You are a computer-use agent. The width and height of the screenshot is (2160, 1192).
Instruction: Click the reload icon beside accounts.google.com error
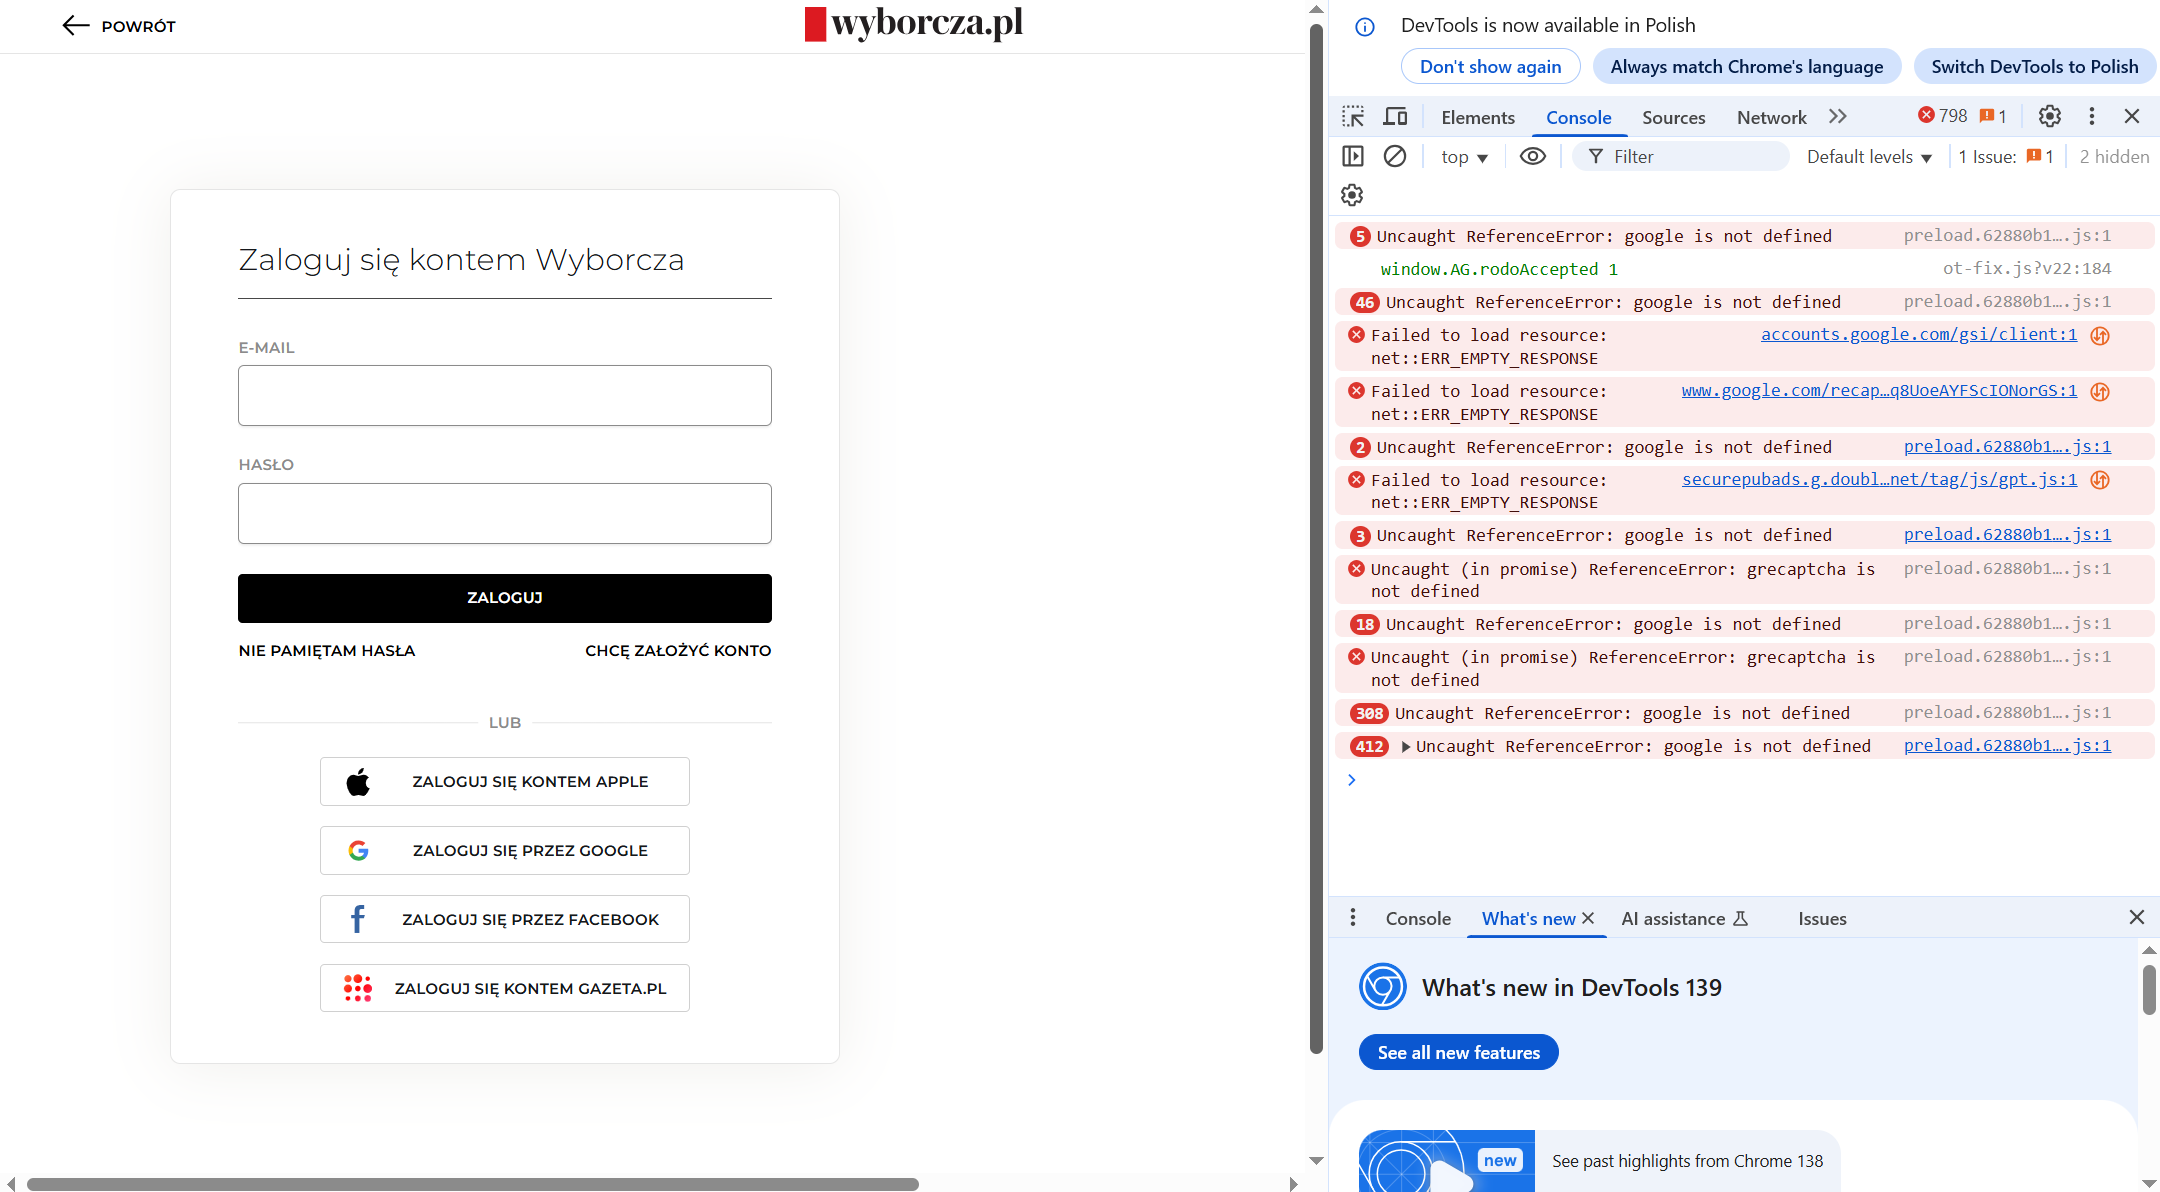click(x=2100, y=336)
